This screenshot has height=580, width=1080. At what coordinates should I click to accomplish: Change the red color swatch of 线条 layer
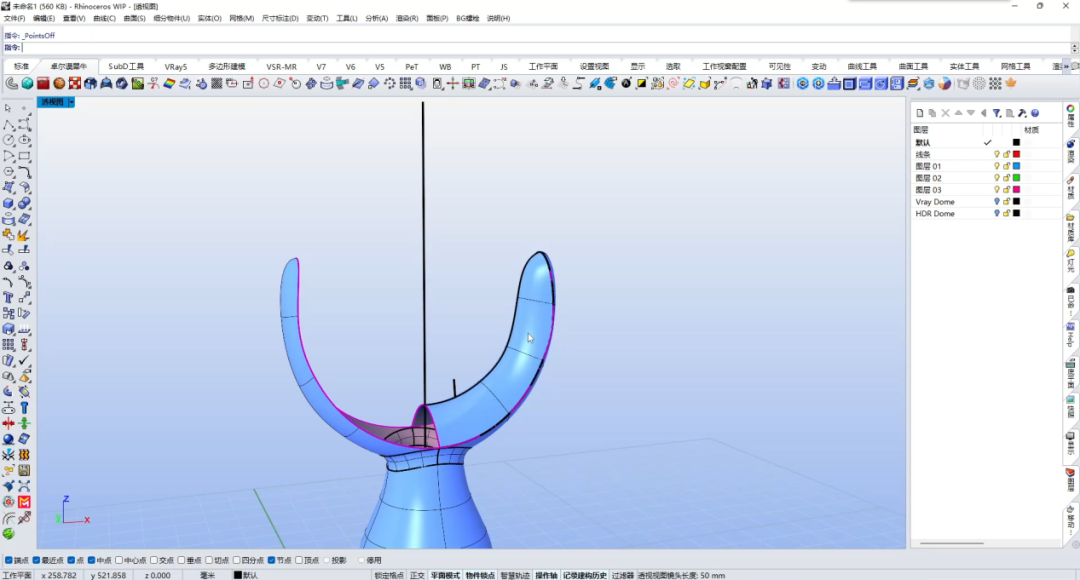tap(1016, 154)
